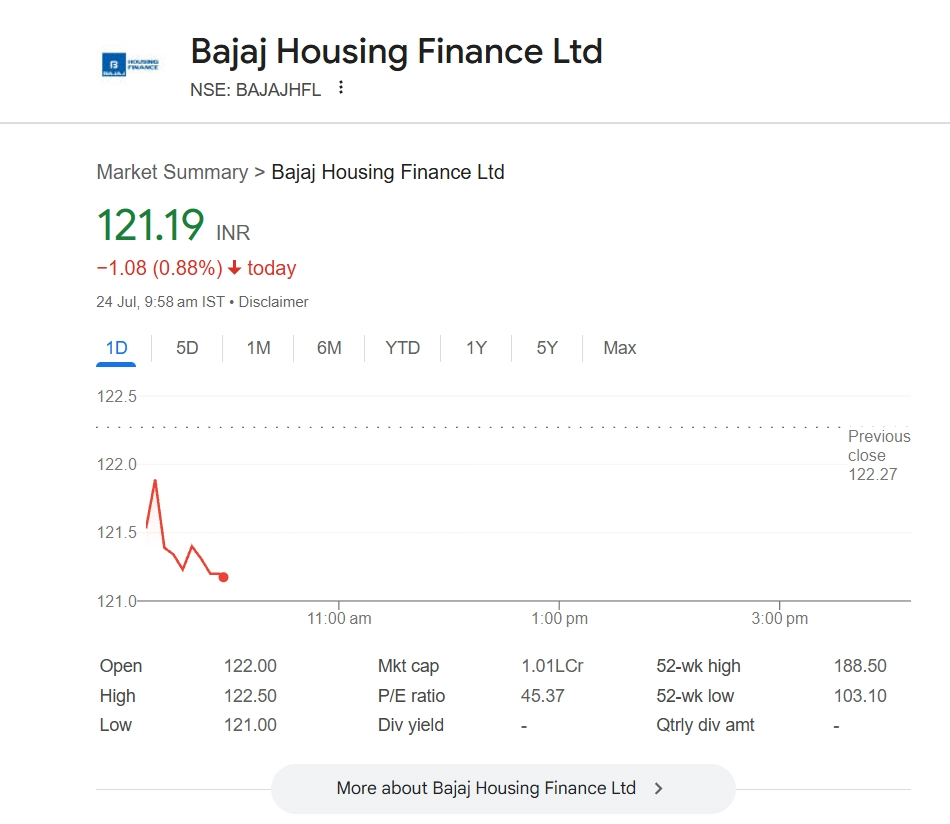The width and height of the screenshot is (950, 824).
Task: View the 1Y price chart
Action: (476, 348)
